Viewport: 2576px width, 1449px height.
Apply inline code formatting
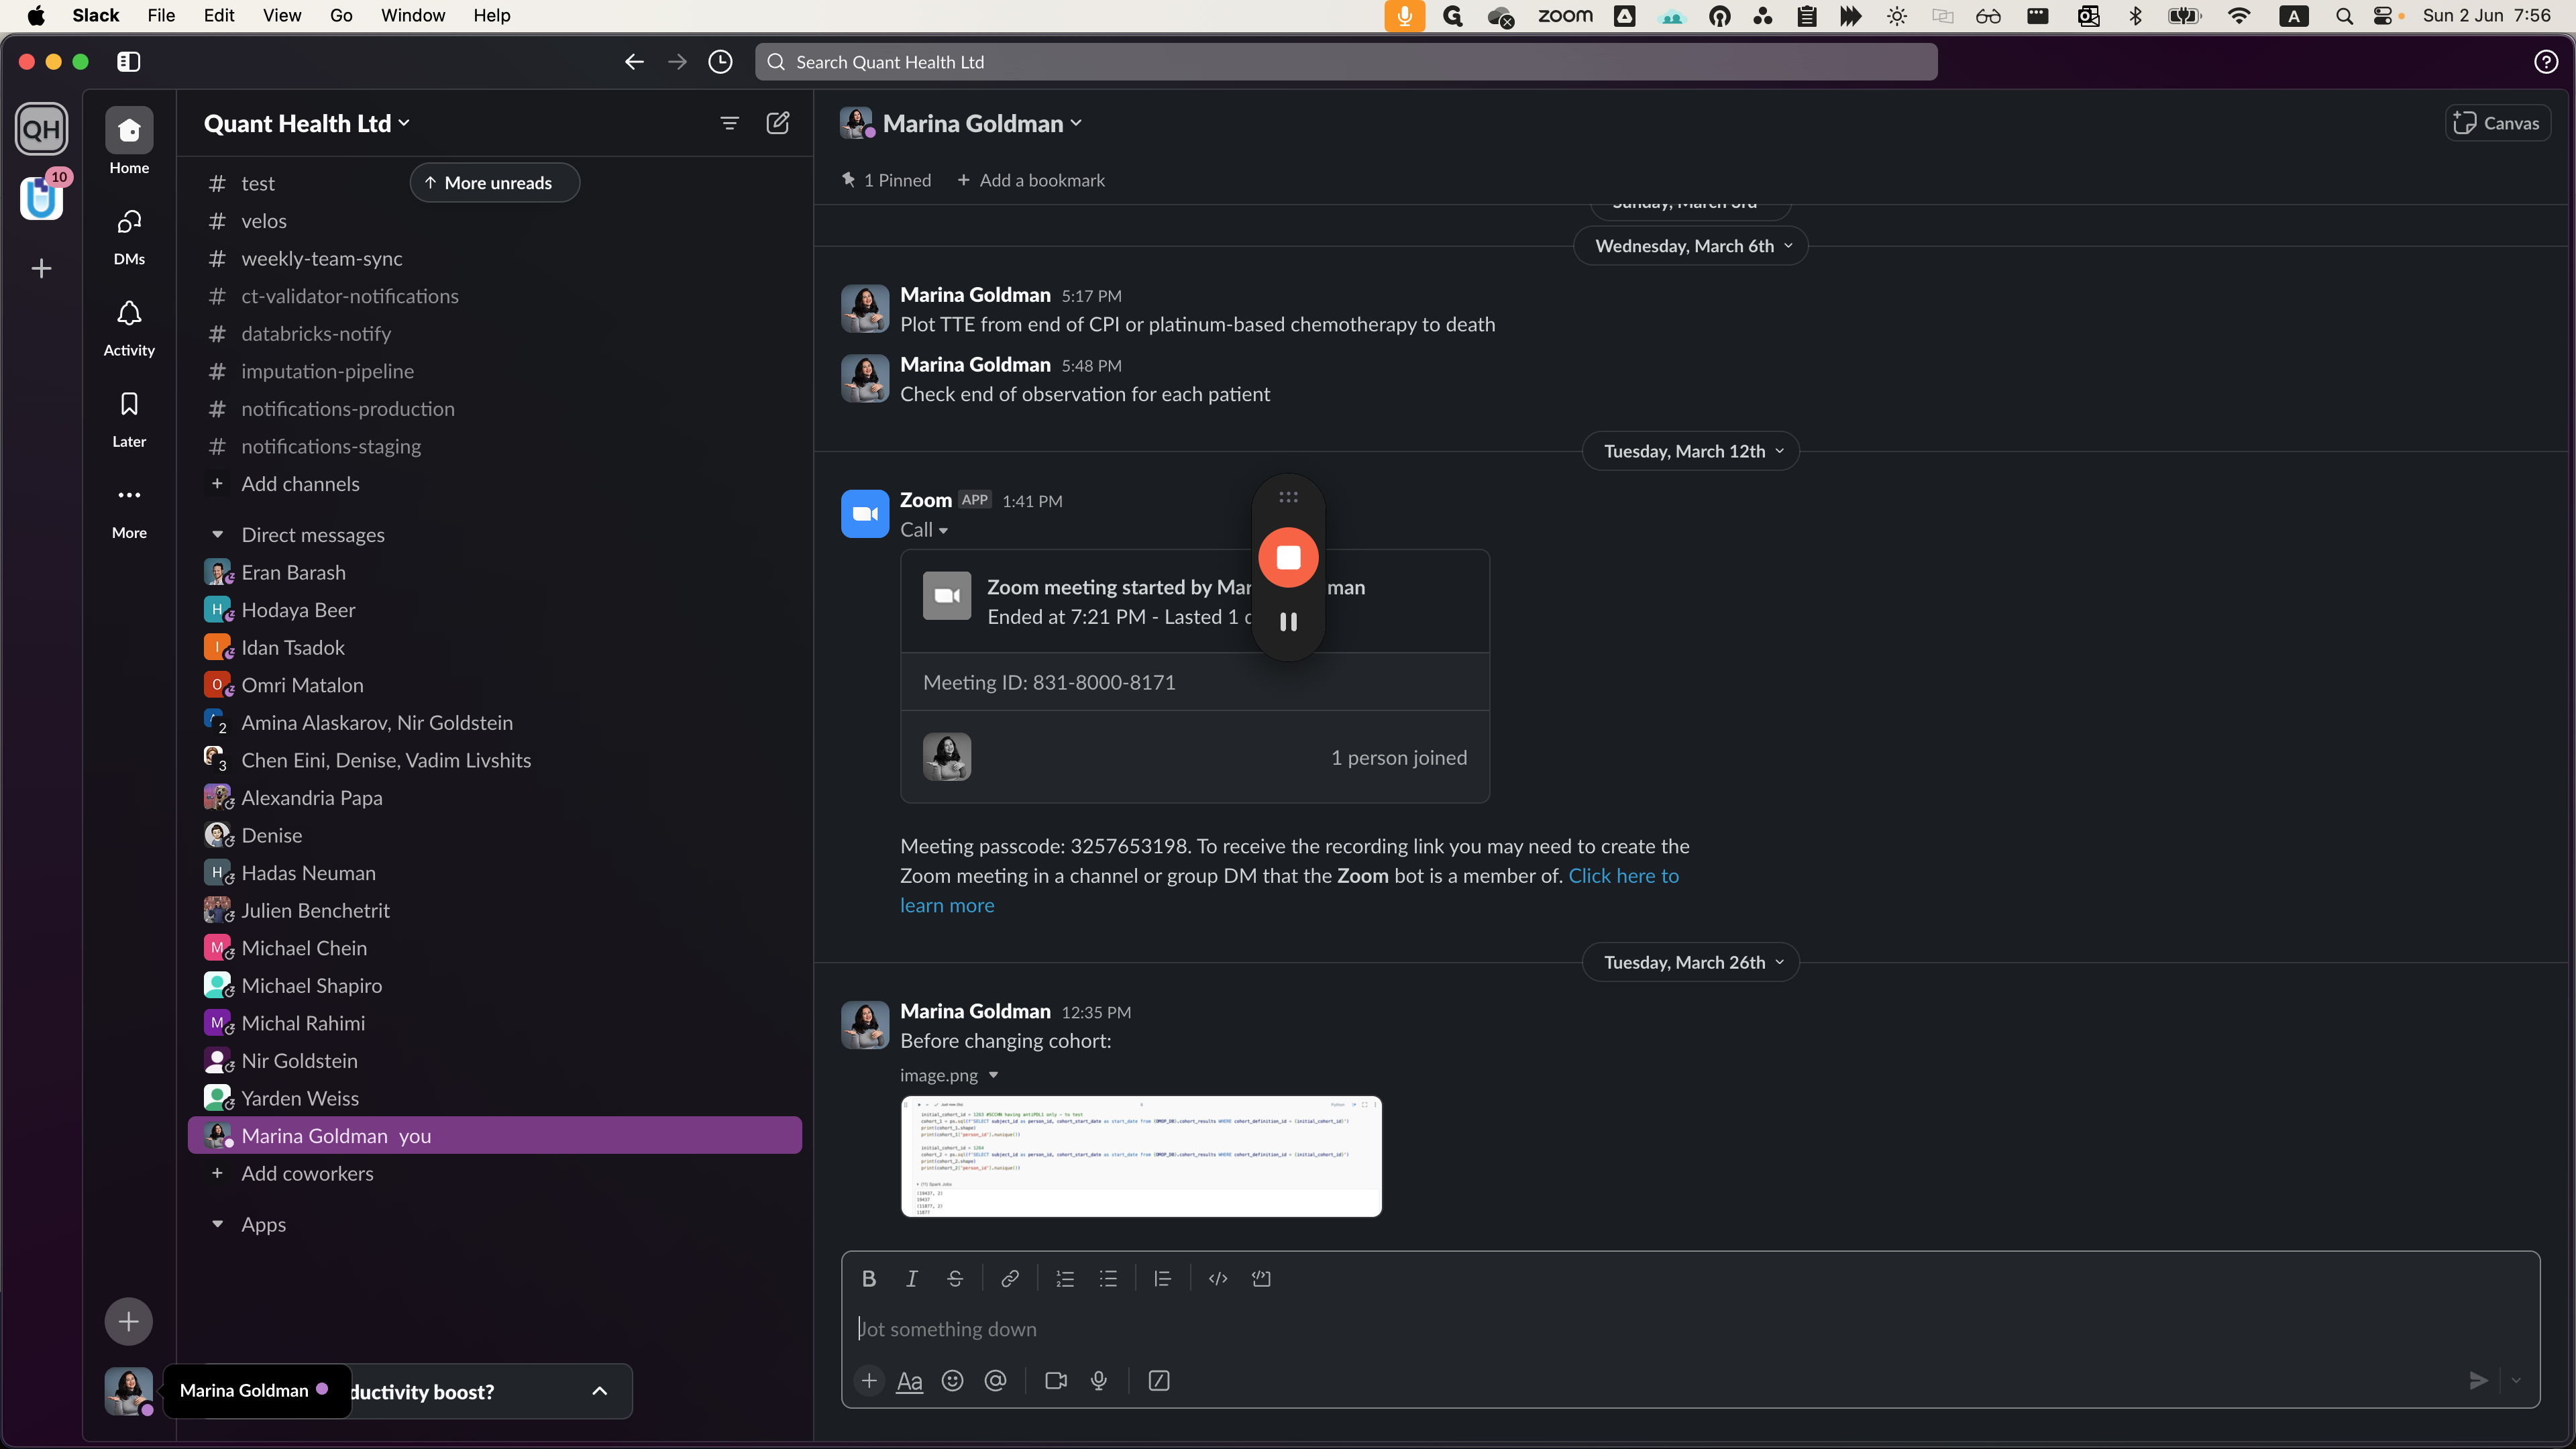click(x=1218, y=1278)
